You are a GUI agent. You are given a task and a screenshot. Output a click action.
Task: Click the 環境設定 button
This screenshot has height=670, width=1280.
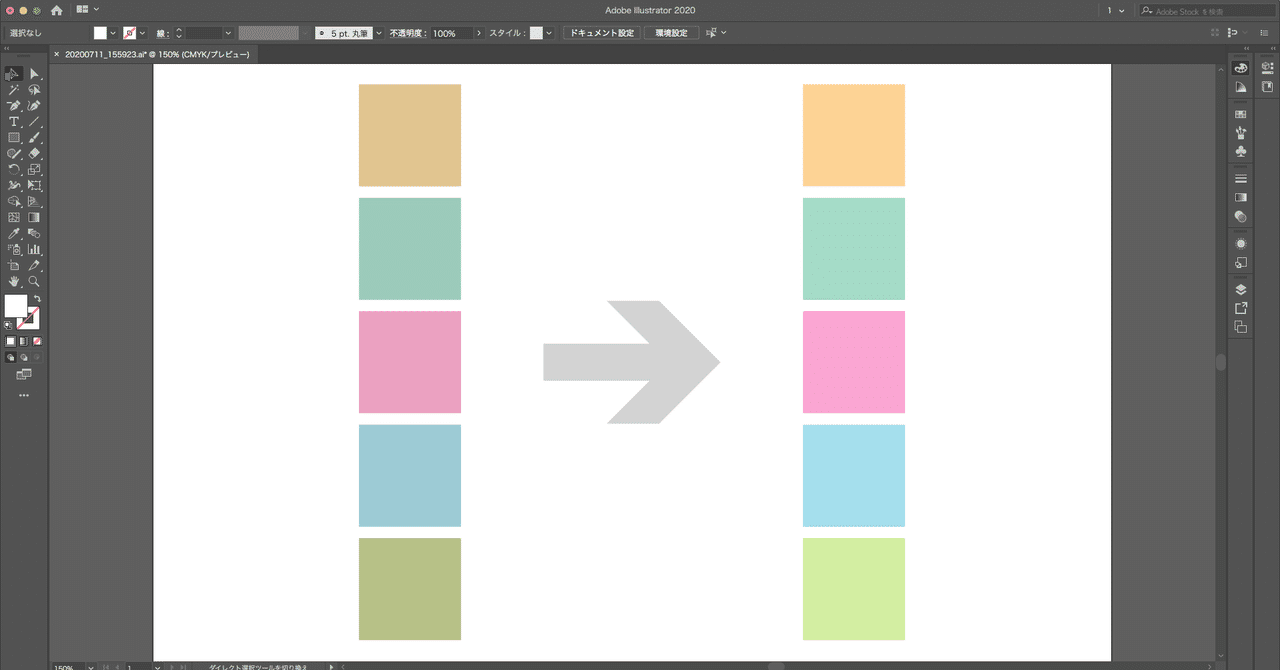pos(671,33)
